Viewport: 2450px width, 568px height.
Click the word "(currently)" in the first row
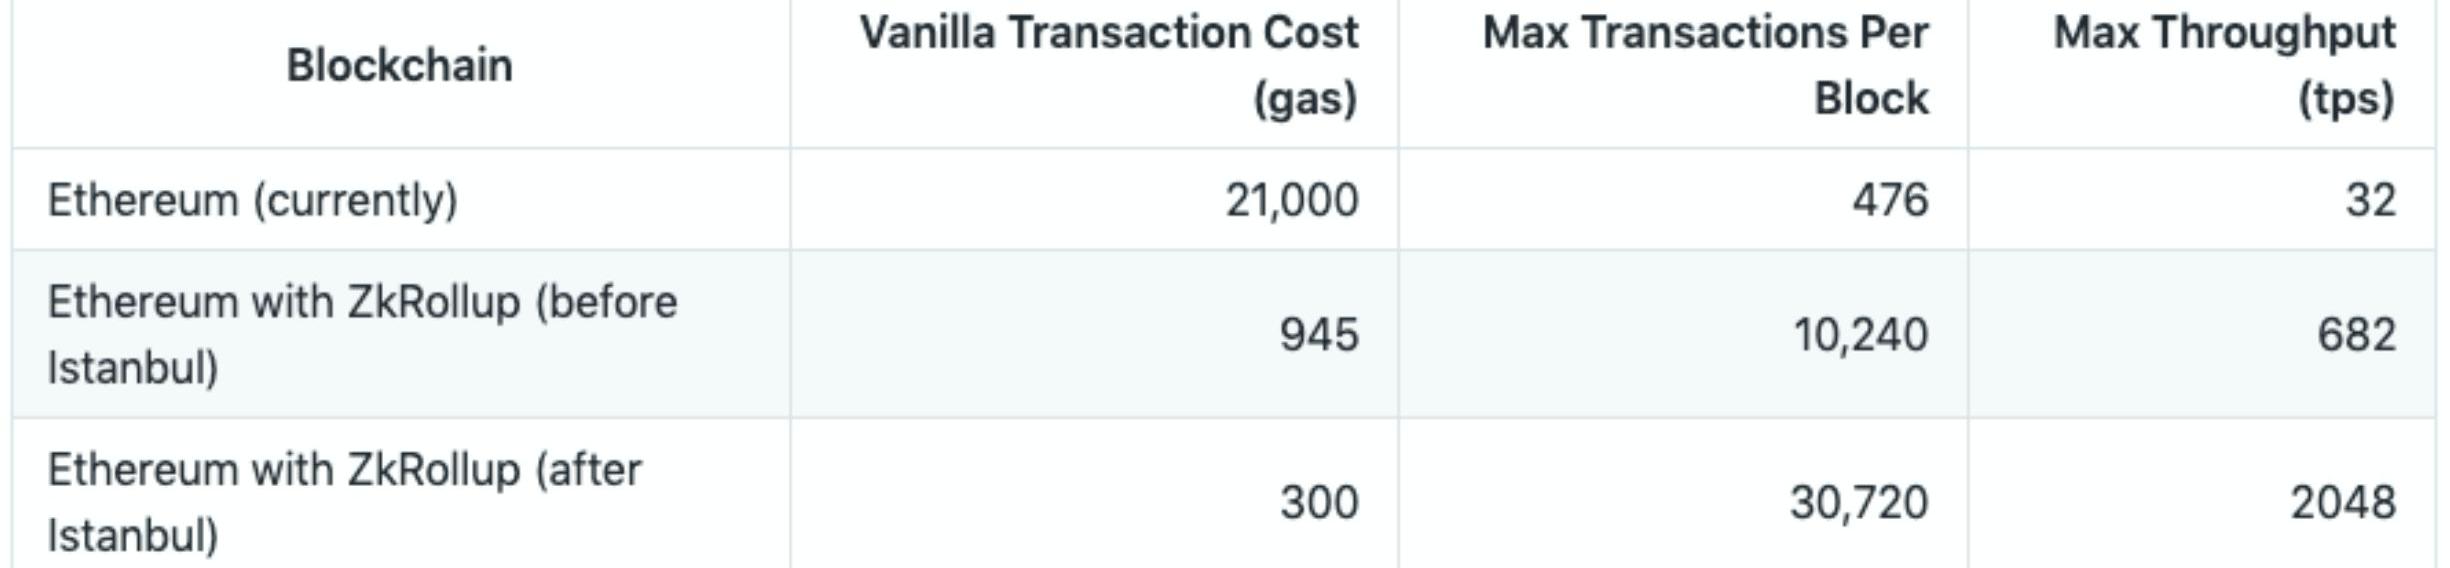coord(355,200)
